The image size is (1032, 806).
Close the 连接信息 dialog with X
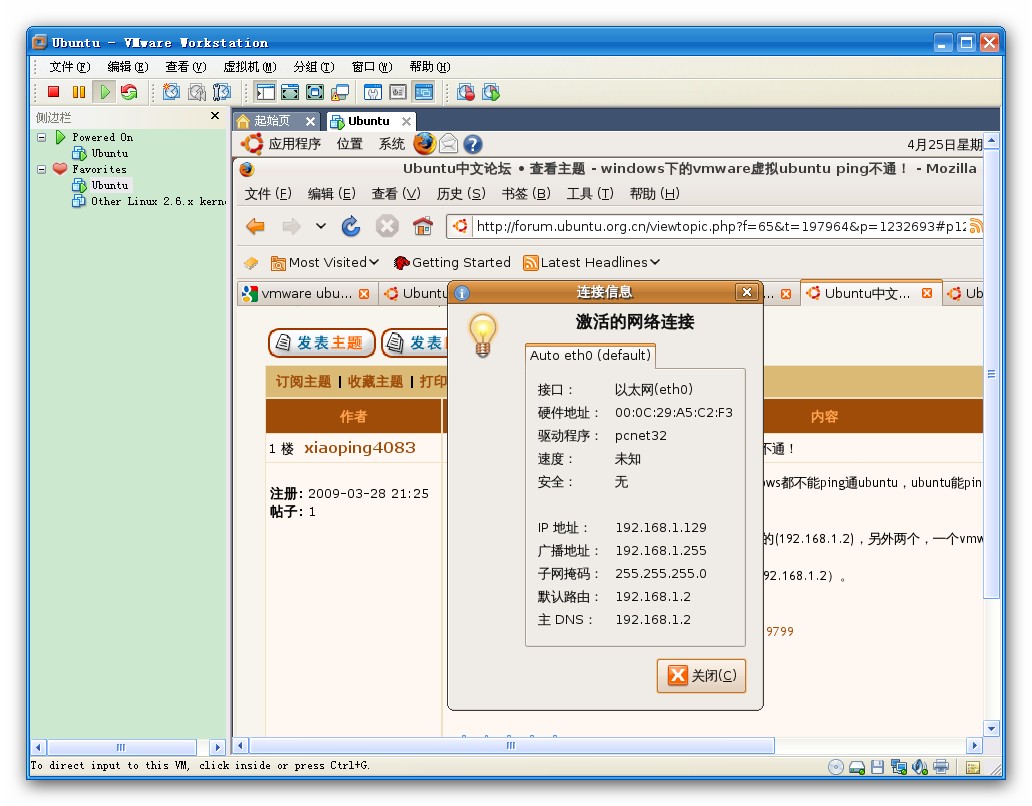pos(747,292)
